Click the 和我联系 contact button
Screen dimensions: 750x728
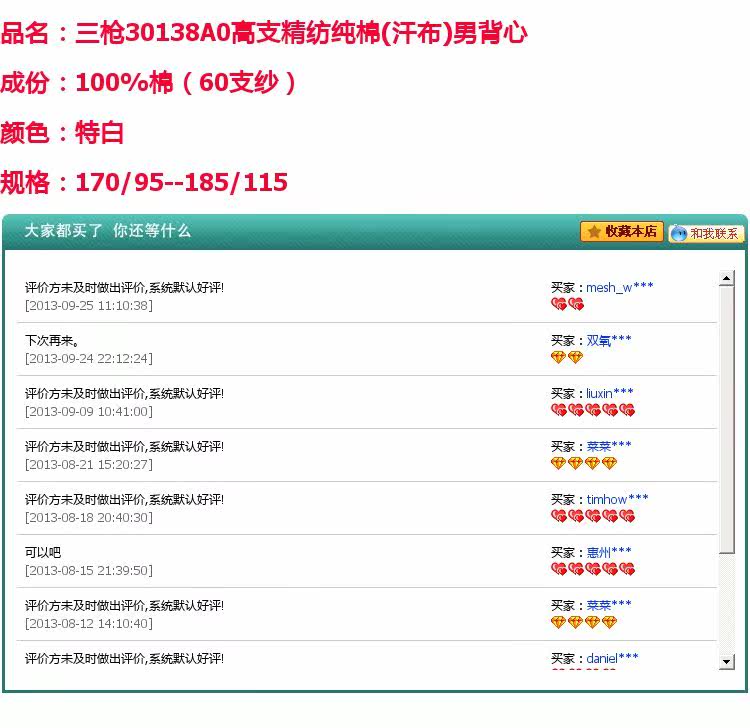[706, 233]
